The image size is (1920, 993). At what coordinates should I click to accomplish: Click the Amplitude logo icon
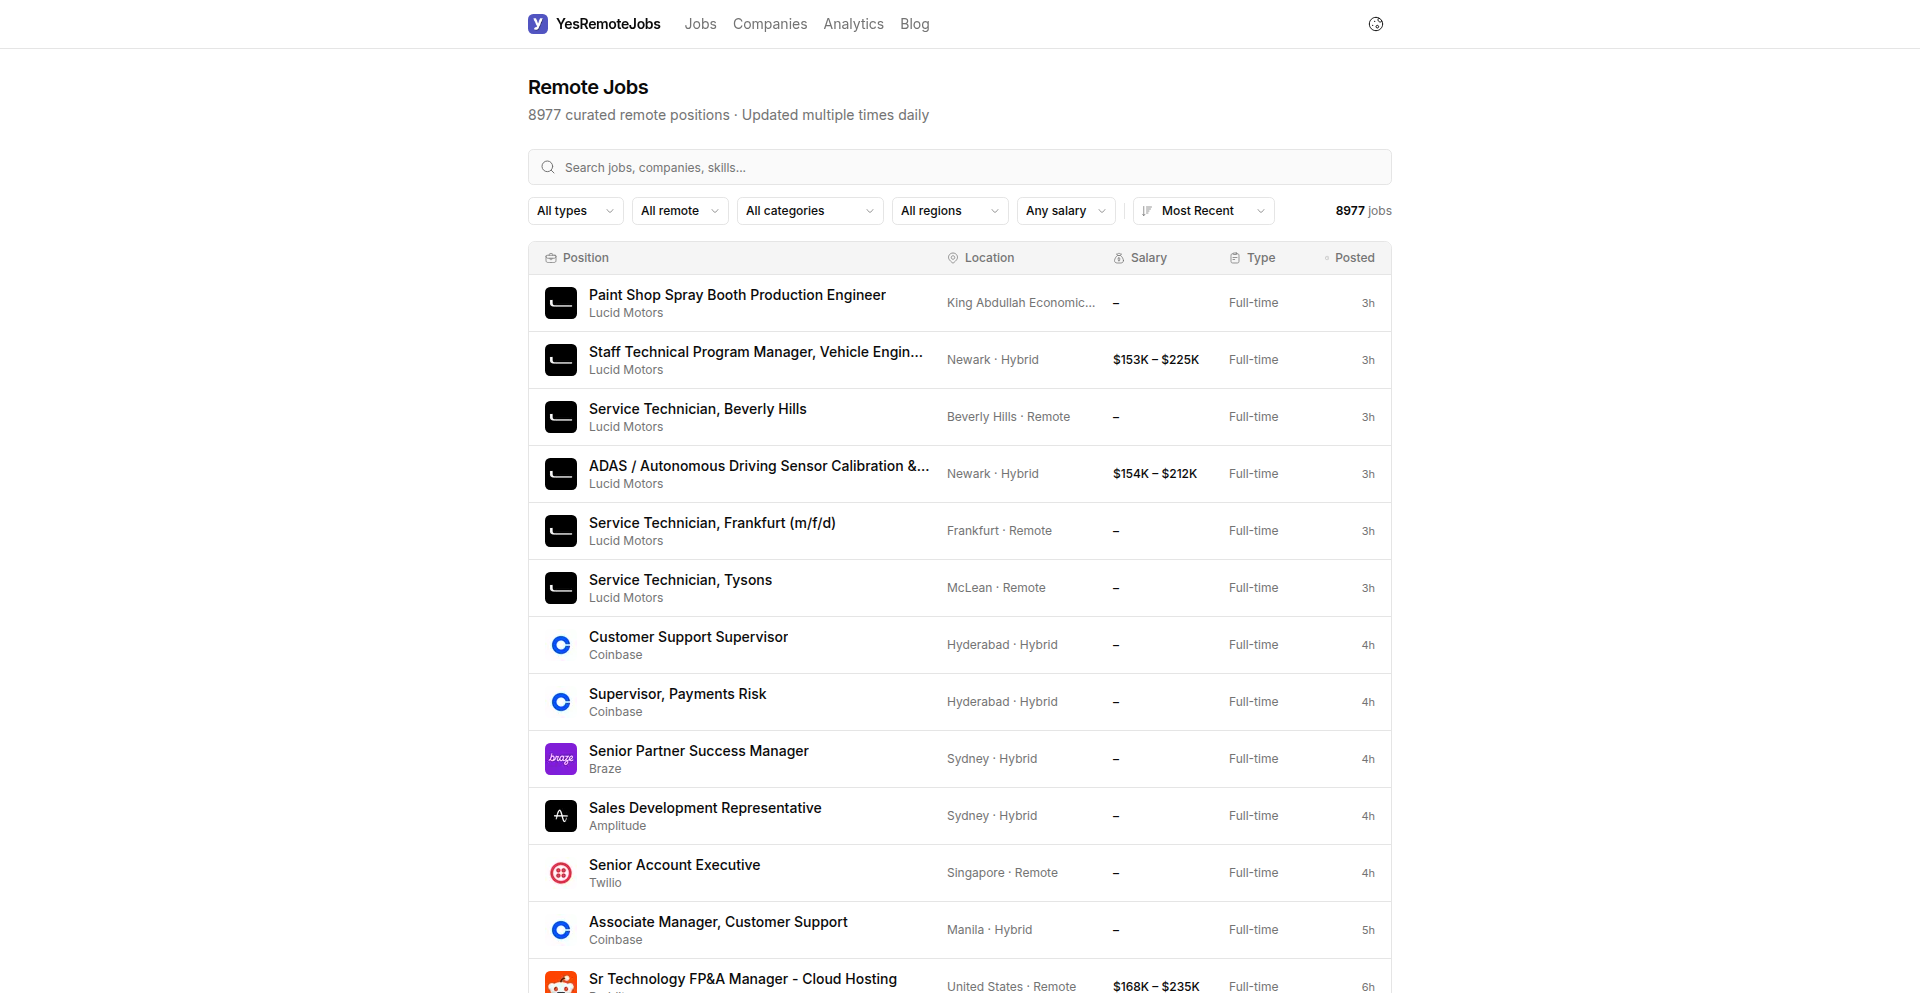coord(561,816)
